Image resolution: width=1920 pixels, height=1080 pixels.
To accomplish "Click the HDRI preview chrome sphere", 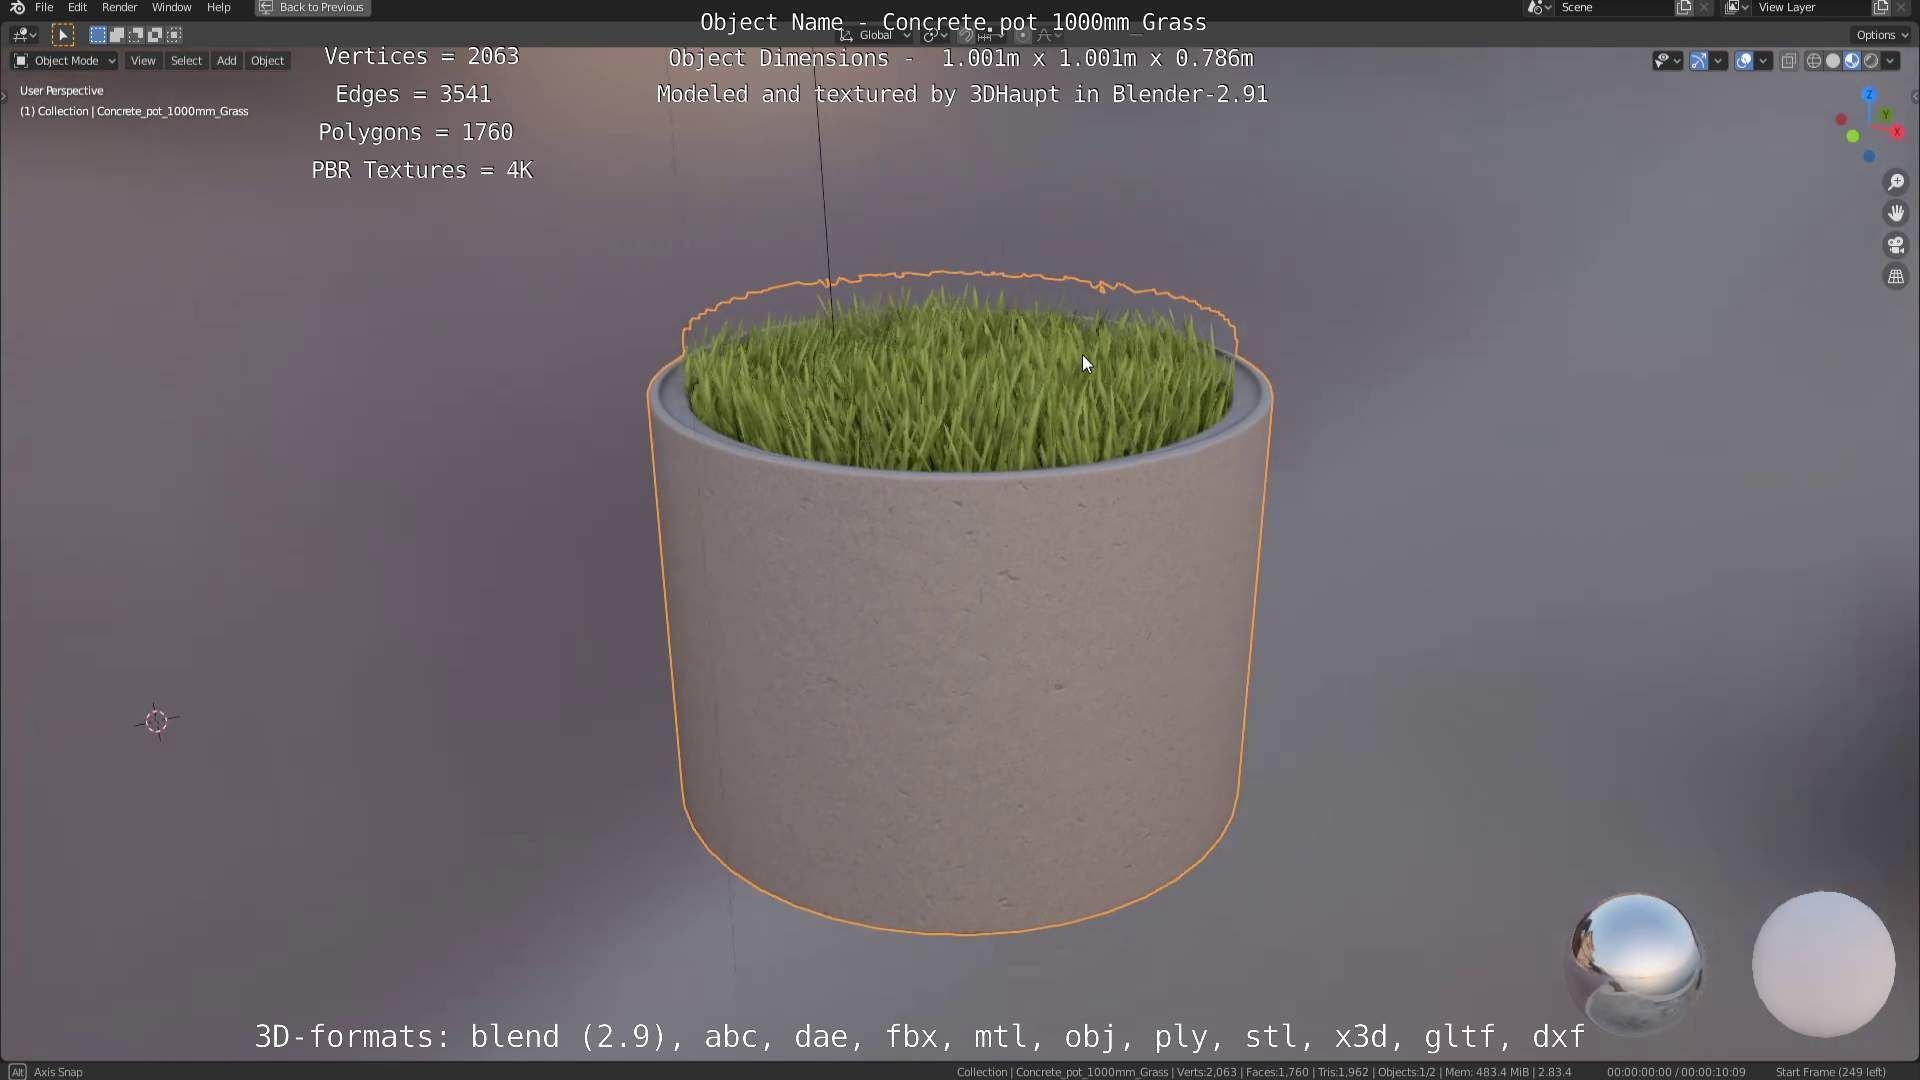I will point(1636,964).
